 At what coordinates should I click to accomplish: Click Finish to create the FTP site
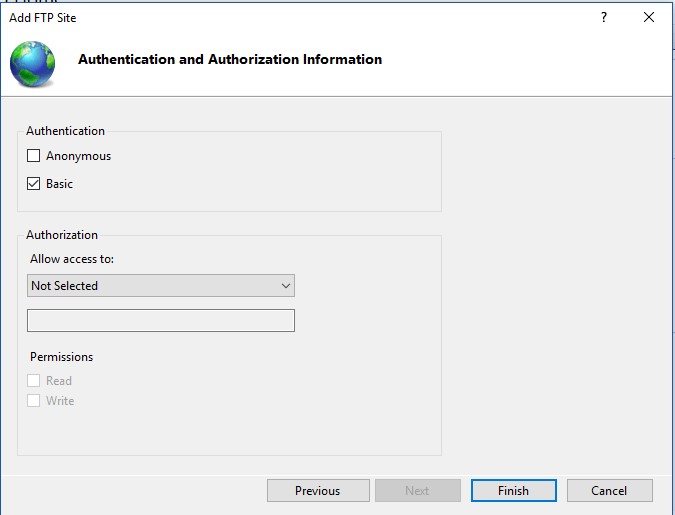(x=514, y=490)
